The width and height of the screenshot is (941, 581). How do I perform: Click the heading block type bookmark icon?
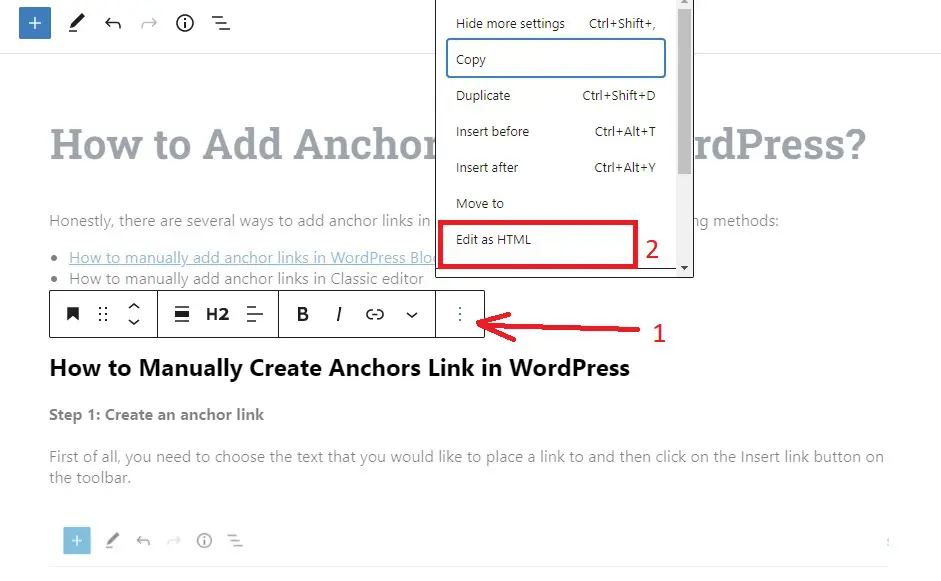73,314
